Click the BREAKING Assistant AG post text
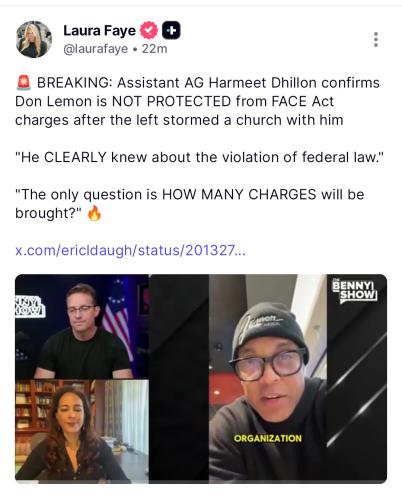 [197, 101]
